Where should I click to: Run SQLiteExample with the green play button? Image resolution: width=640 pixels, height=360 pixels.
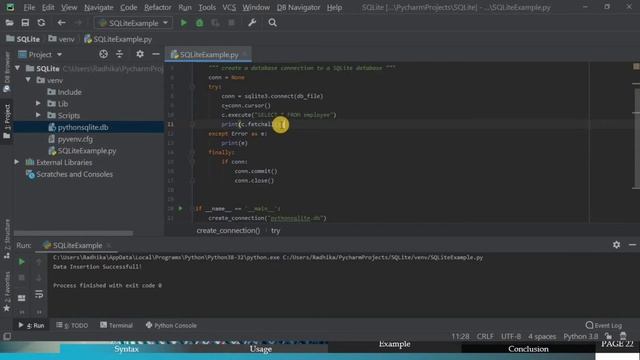coord(184,23)
